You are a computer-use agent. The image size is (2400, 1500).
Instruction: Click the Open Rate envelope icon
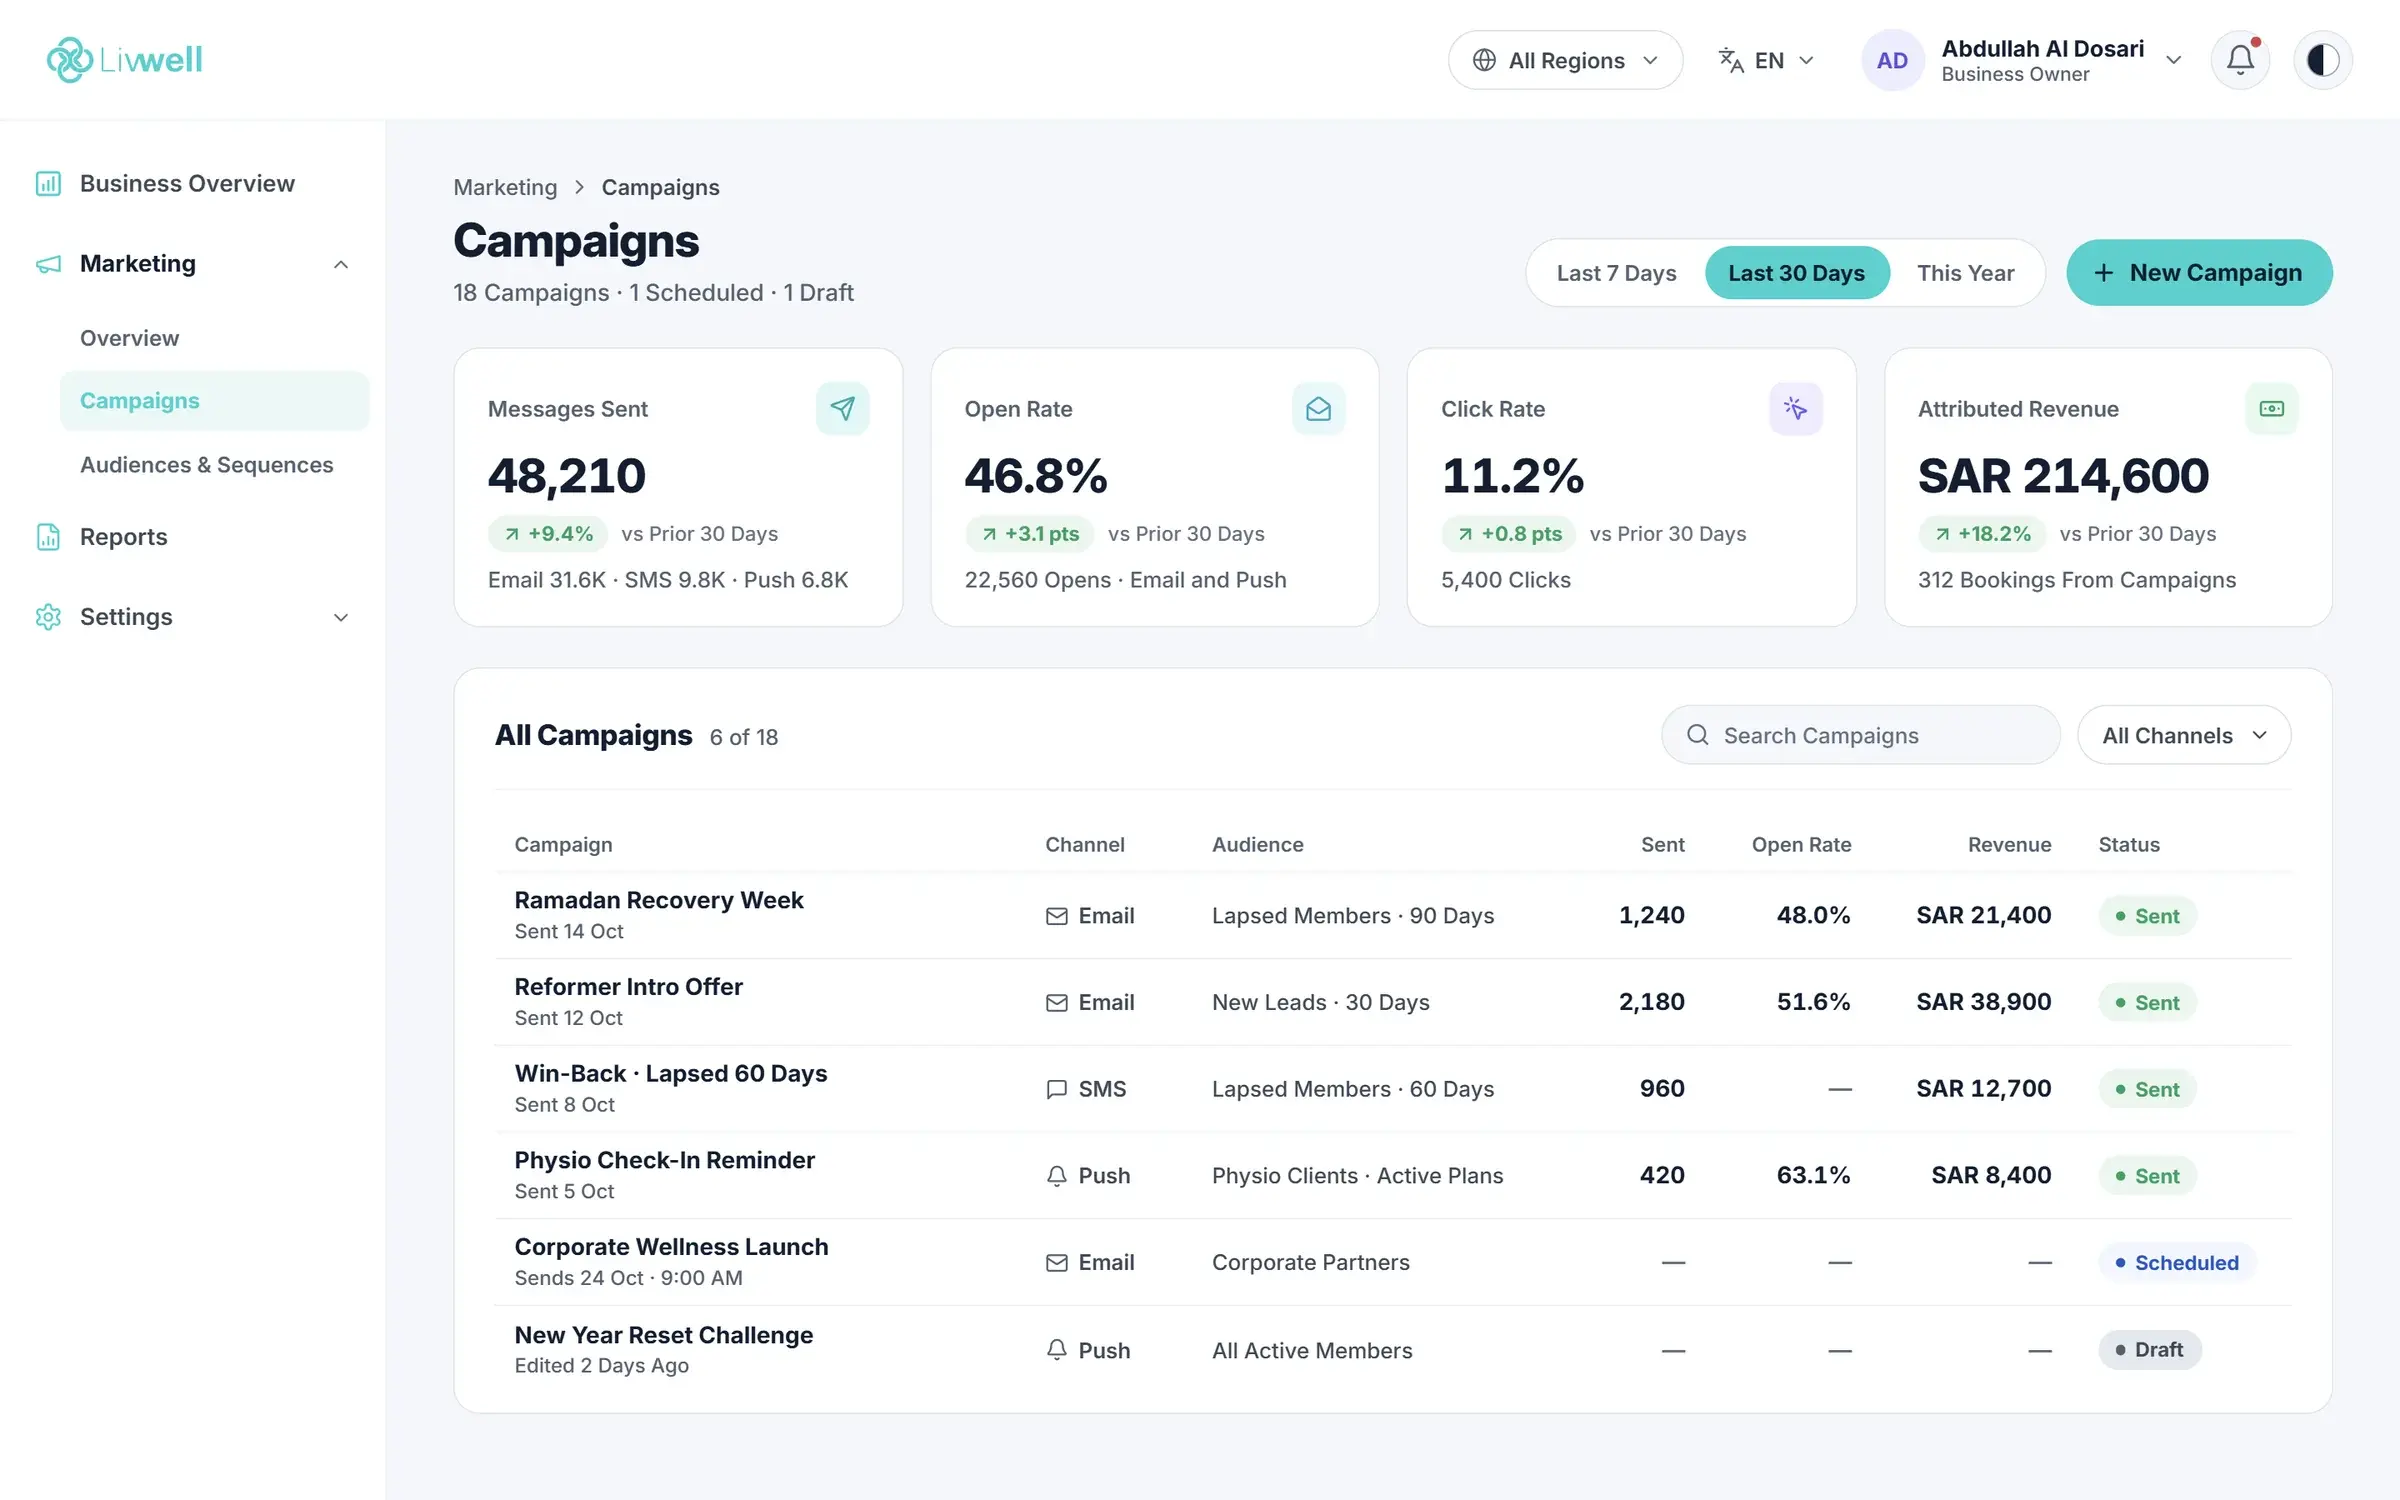(1318, 409)
